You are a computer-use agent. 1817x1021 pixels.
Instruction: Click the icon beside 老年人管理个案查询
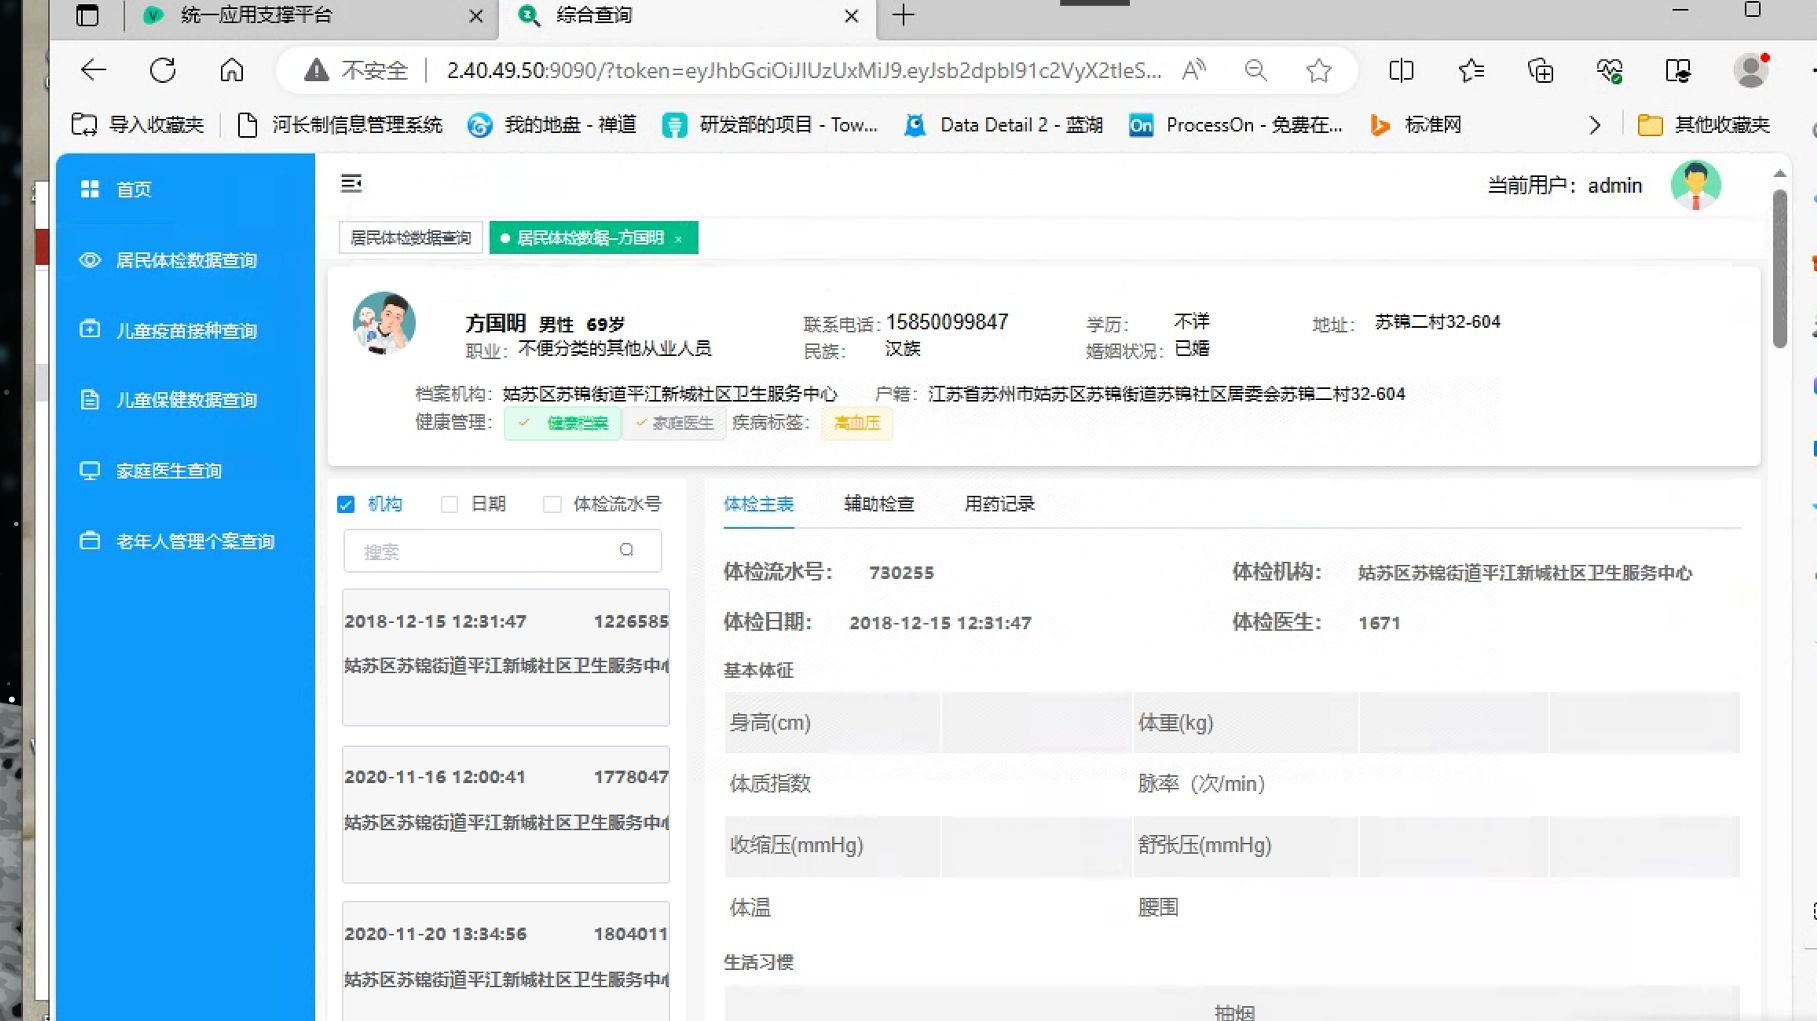point(90,541)
